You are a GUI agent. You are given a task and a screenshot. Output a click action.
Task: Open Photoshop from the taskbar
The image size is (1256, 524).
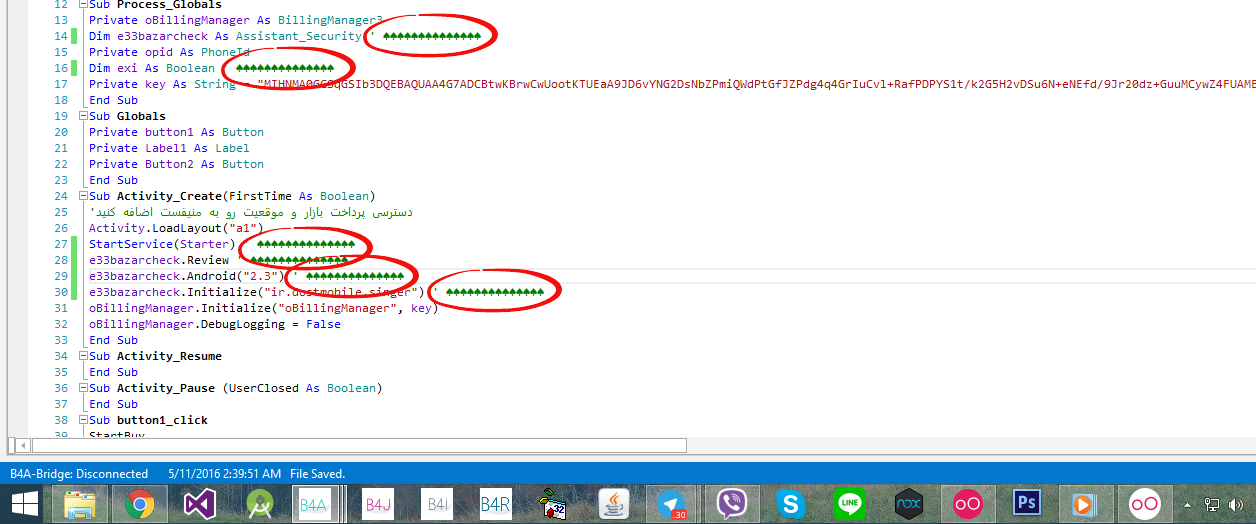[1026, 503]
